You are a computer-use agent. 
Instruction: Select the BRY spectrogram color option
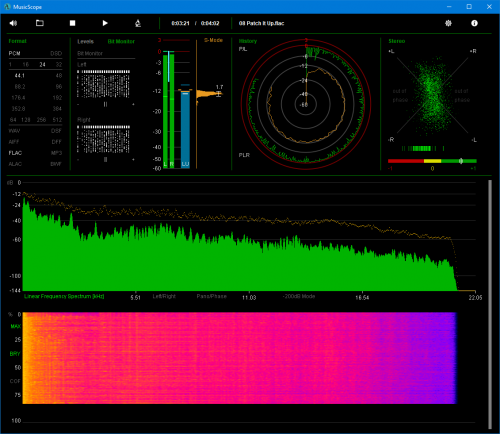15,354
